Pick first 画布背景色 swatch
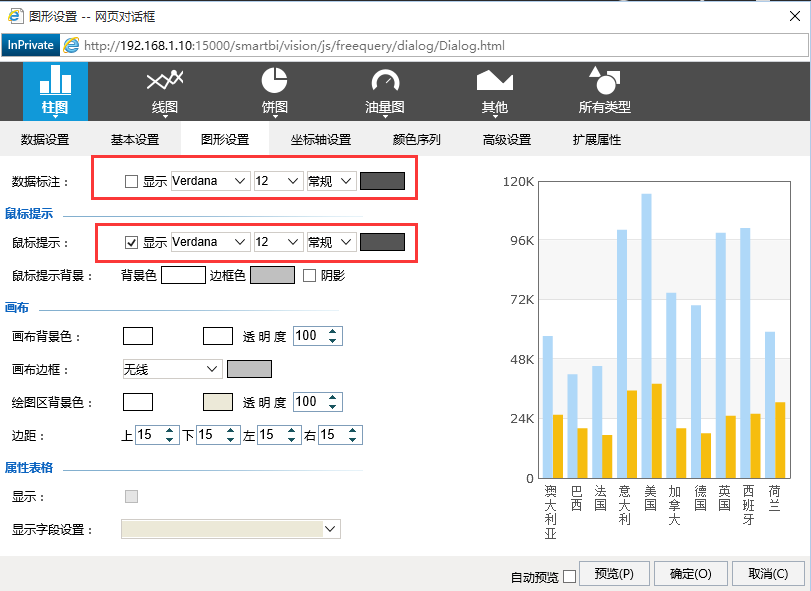The height and width of the screenshot is (591, 811). pyautogui.click(x=138, y=336)
